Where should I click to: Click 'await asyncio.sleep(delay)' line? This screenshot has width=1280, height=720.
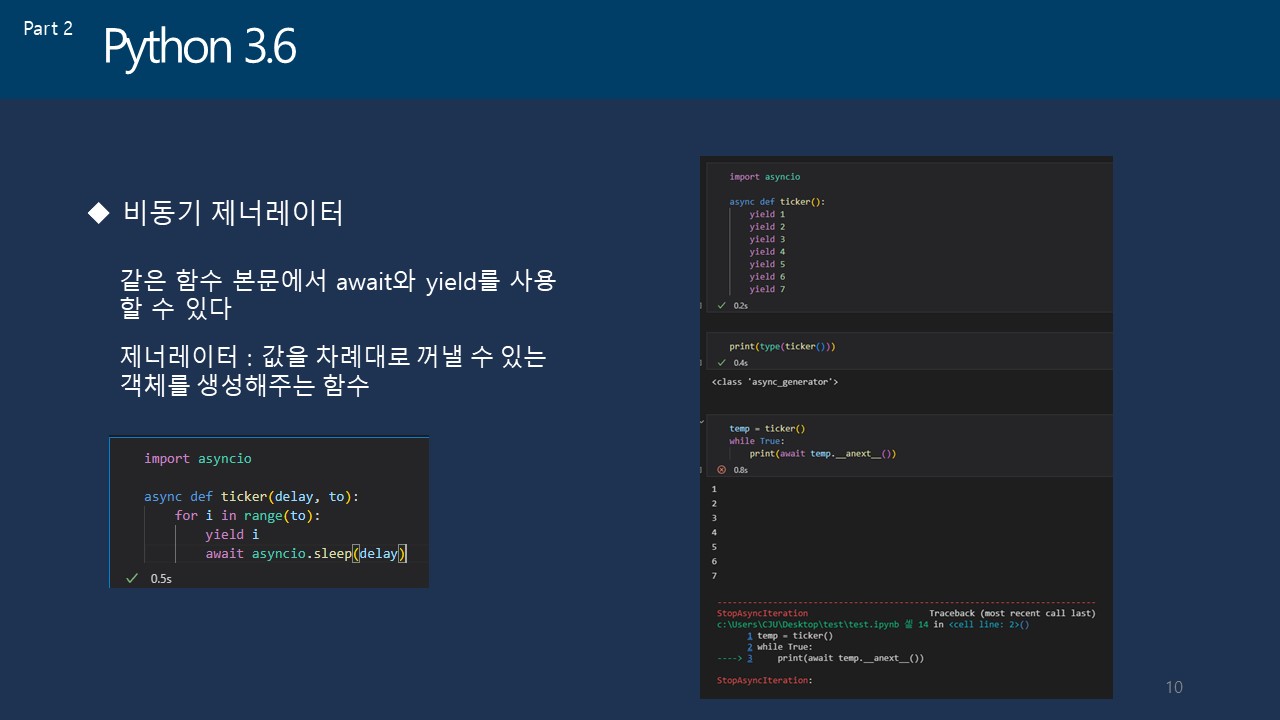pos(306,553)
